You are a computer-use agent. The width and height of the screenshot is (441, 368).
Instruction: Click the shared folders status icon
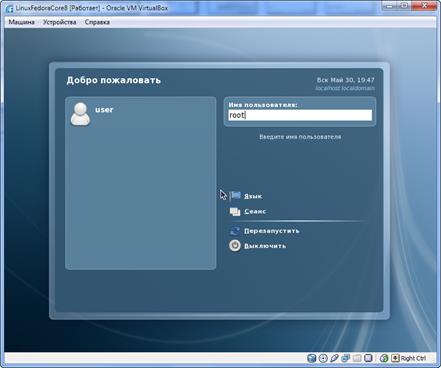[357, 358]
